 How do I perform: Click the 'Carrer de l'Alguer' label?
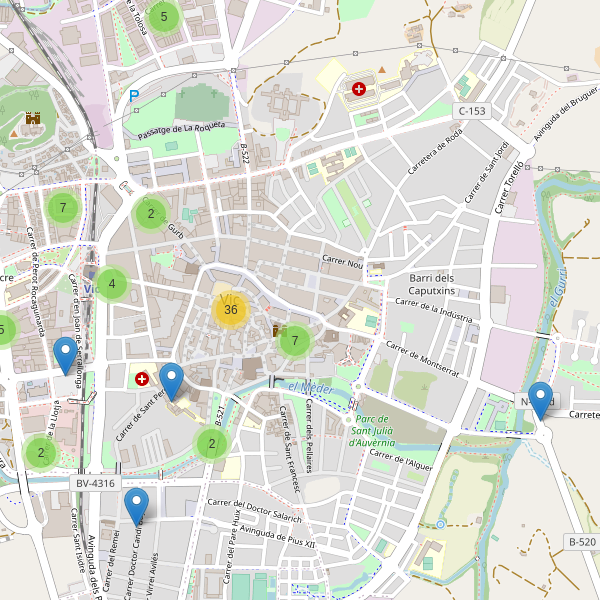[x=401, y=460]
